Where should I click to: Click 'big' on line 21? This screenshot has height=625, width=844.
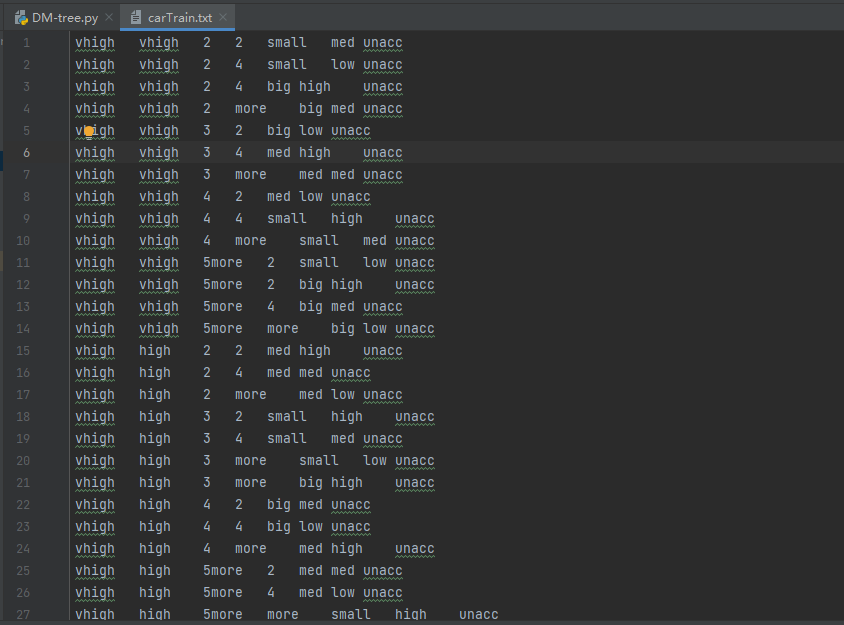(x=311, y=483)
